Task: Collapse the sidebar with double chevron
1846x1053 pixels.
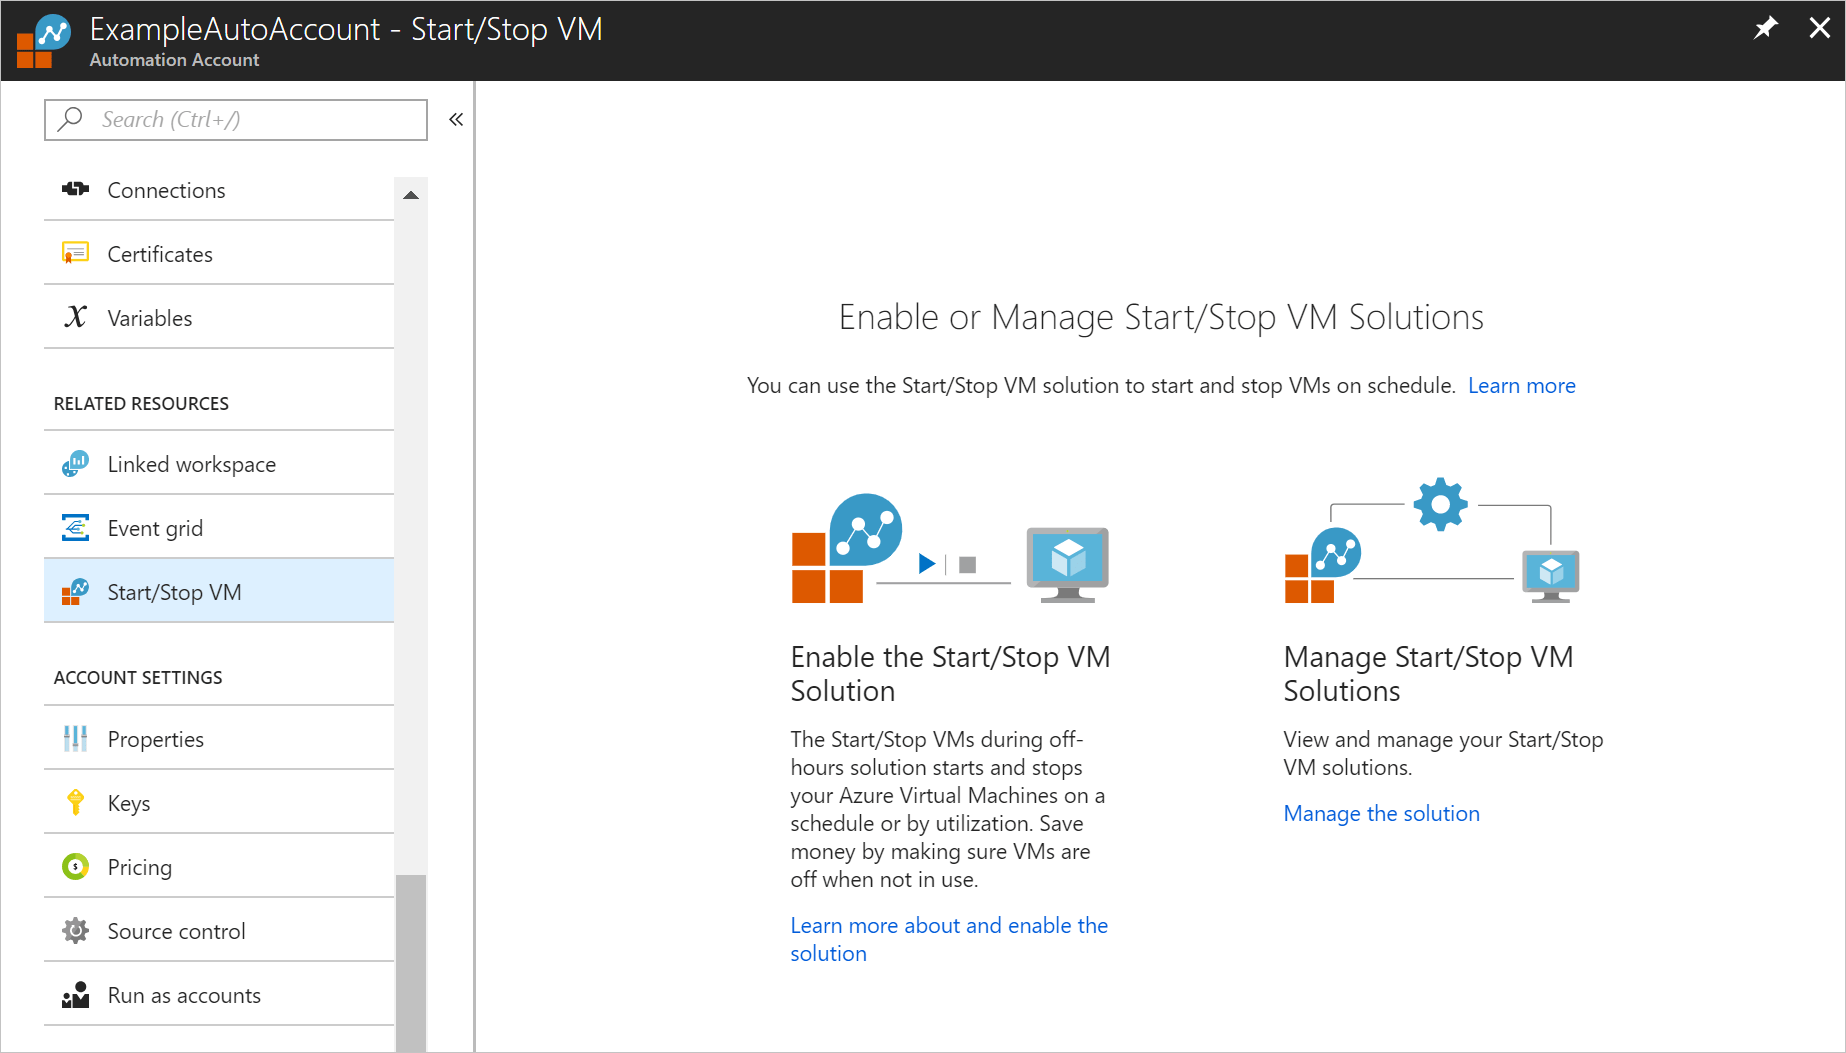Action: coord(456,119)
